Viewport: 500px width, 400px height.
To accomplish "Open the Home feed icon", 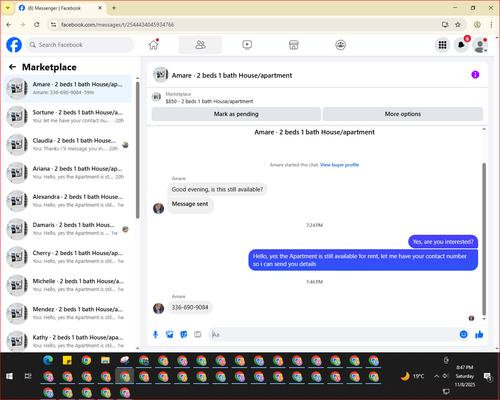I will click(153, 45).
